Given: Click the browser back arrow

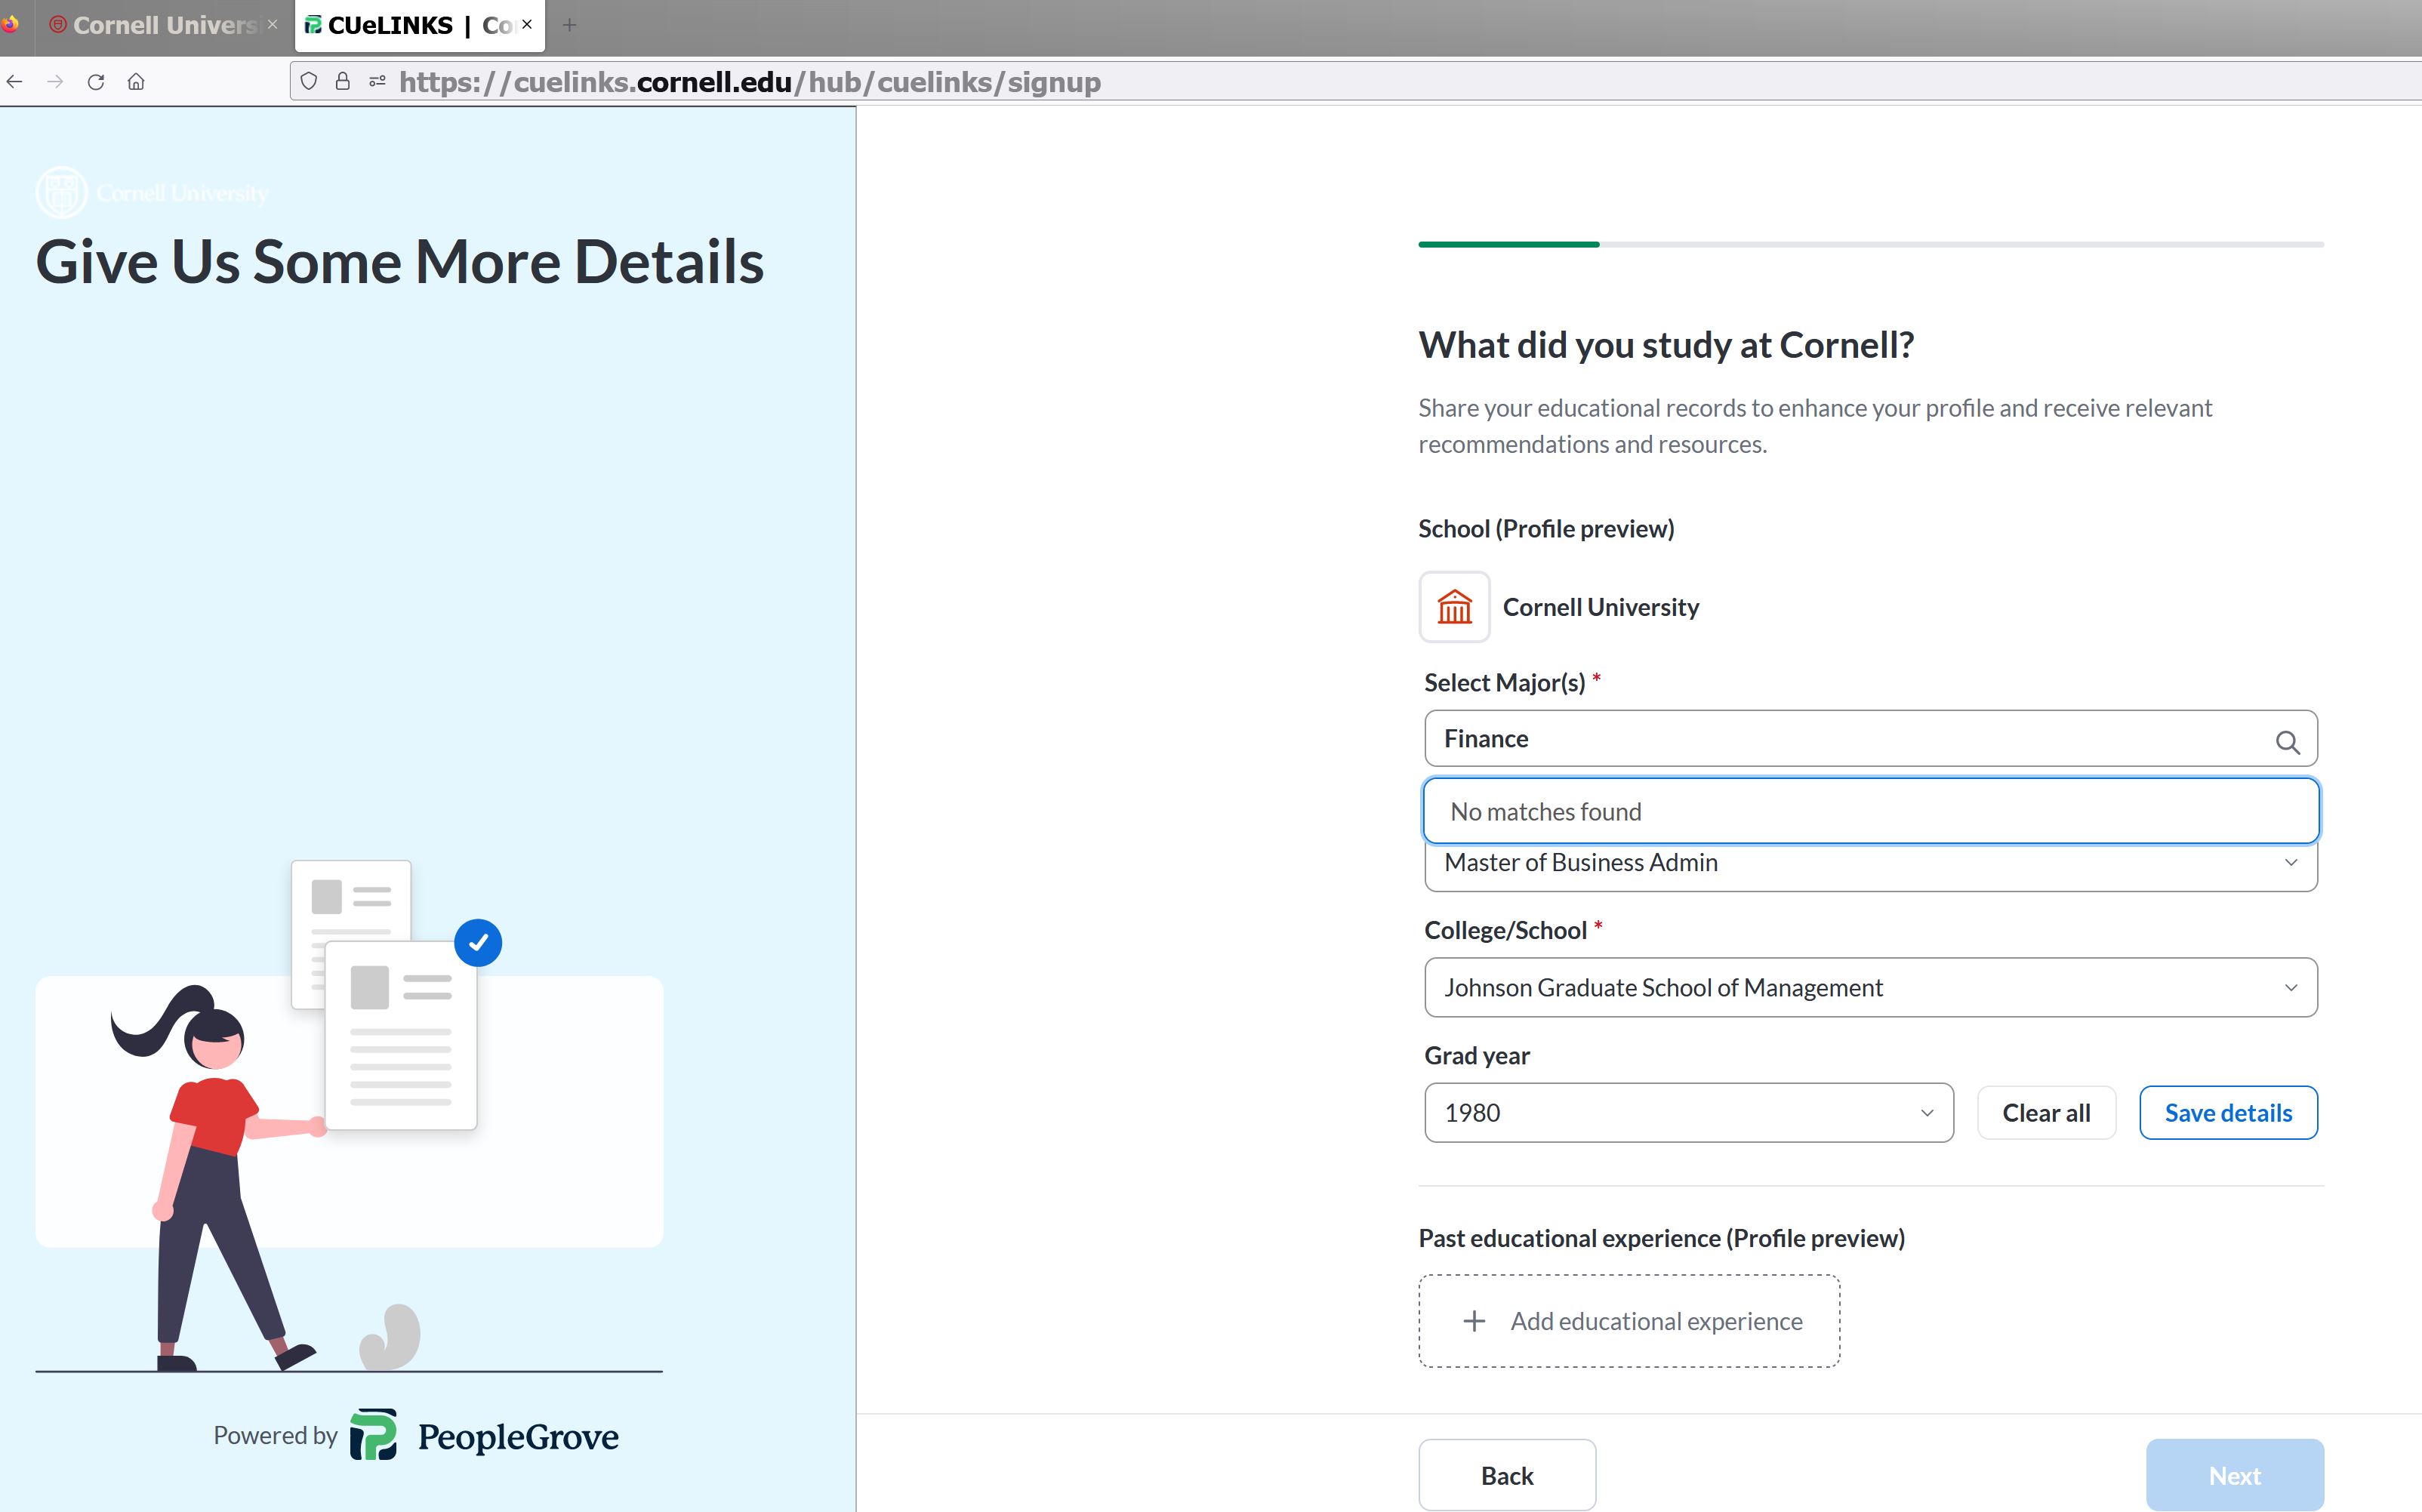Looking at the screenshot, I should [15, 82].
